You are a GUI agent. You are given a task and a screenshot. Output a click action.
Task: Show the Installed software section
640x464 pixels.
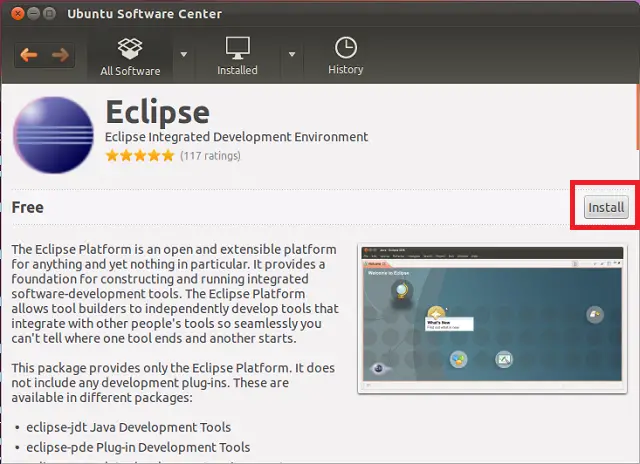237,56
